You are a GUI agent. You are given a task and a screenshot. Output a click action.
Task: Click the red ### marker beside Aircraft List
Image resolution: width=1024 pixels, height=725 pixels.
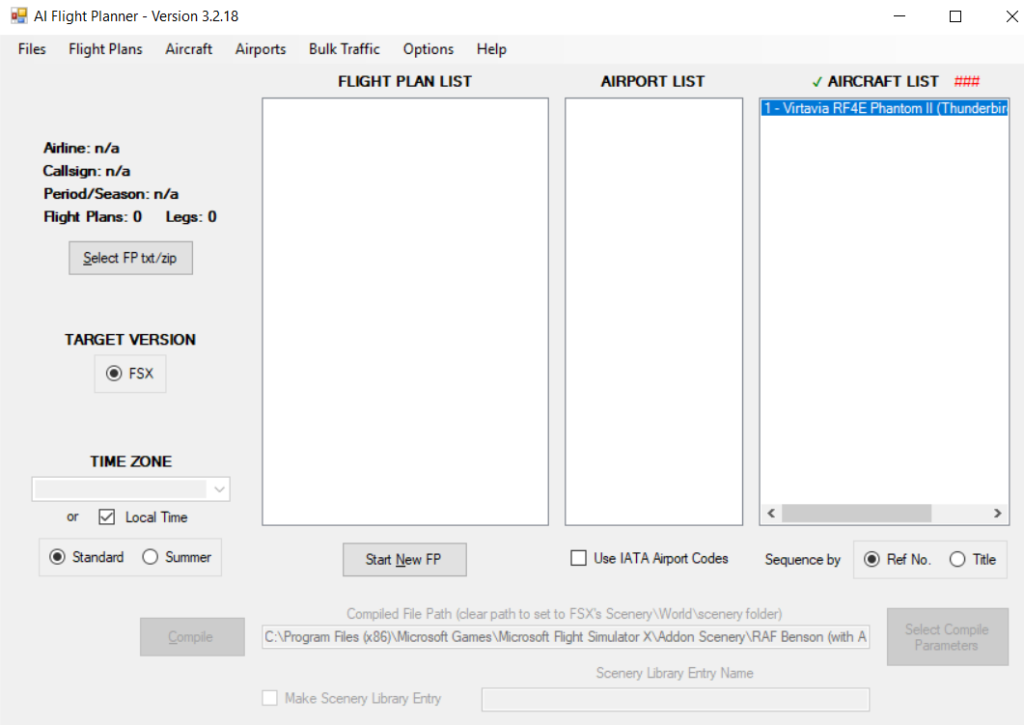click(x=967, y=81)
